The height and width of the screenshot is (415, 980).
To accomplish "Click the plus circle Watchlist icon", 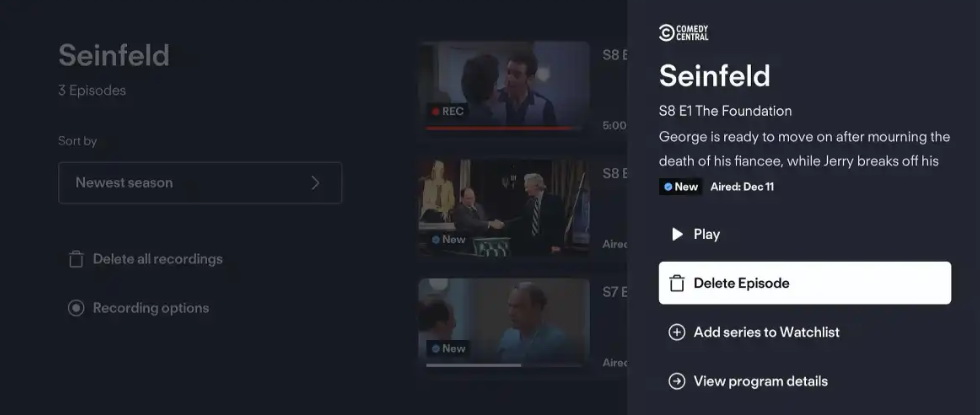I will [x=677, y=332].
